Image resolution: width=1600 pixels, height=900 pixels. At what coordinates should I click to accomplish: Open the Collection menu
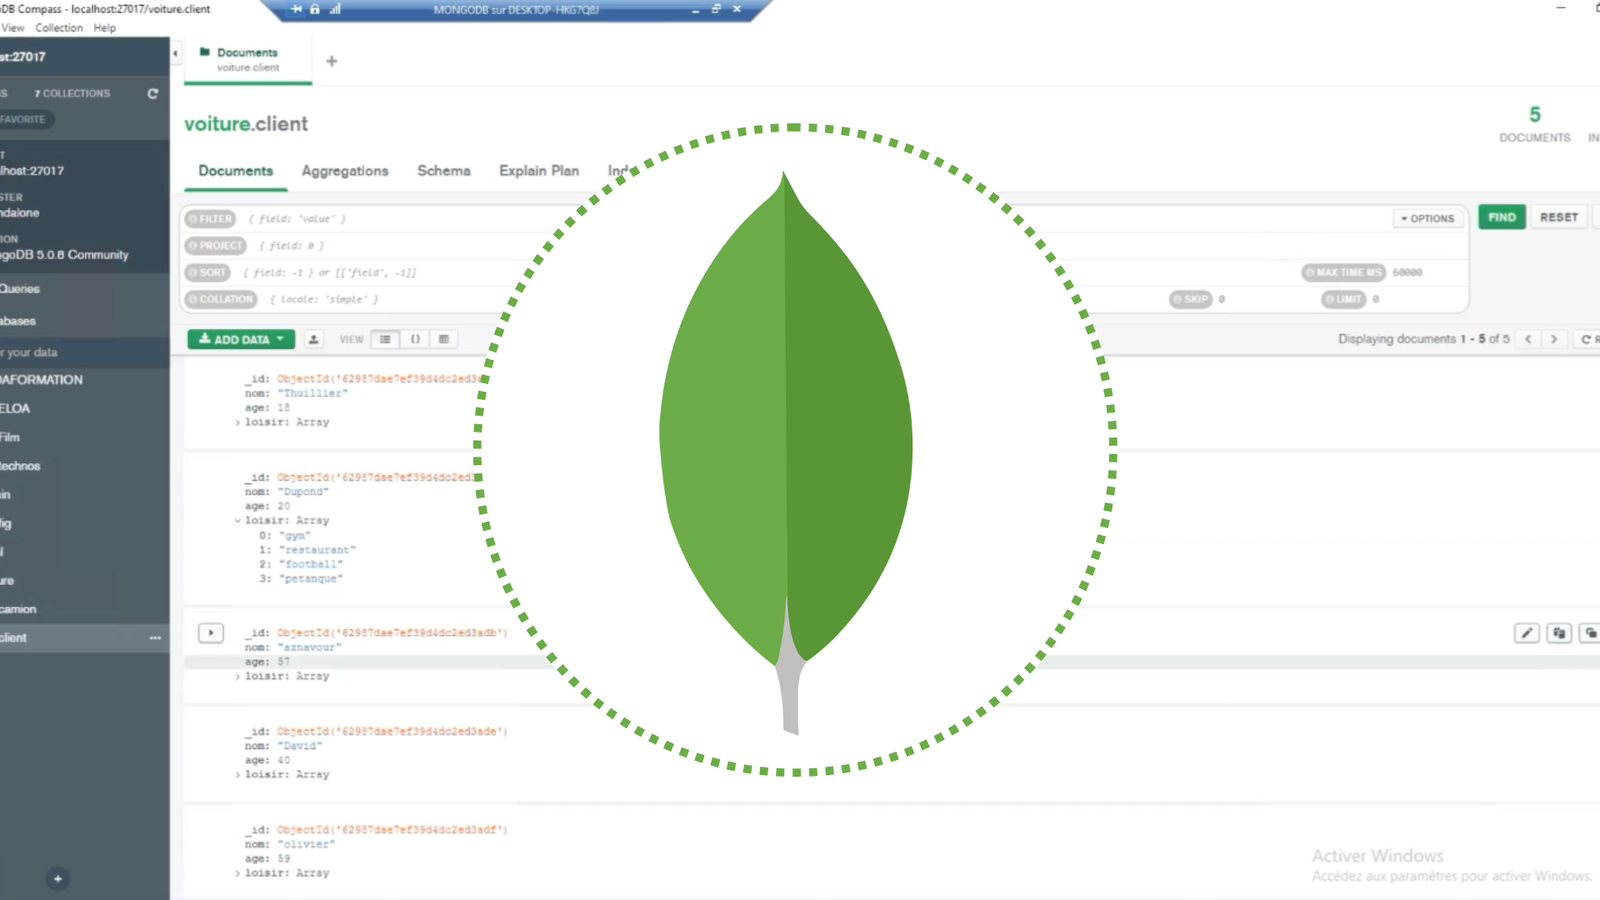[59, 27]
